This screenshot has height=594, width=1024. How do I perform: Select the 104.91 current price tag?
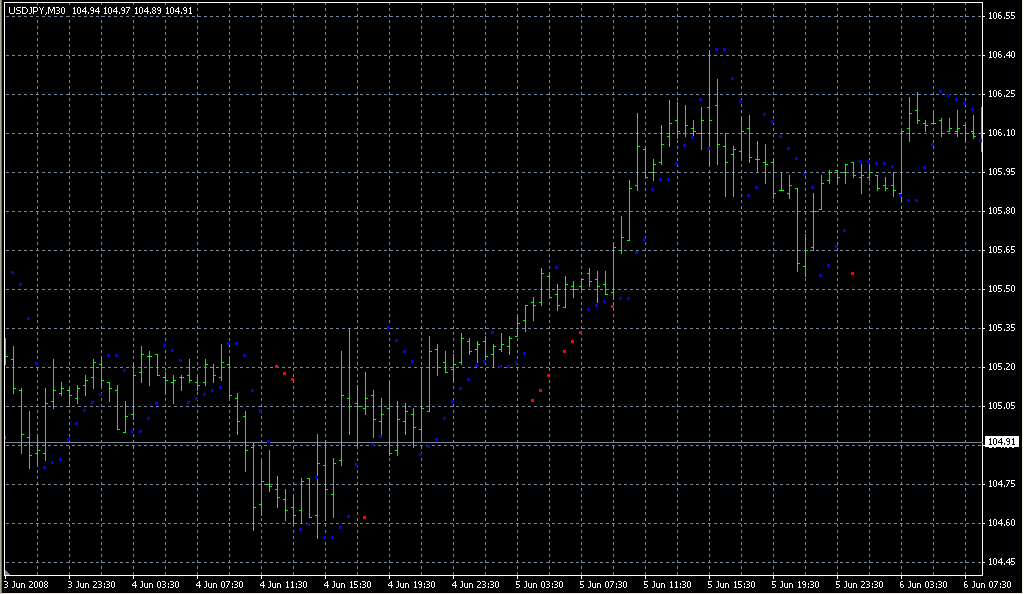click(1001, 442)
